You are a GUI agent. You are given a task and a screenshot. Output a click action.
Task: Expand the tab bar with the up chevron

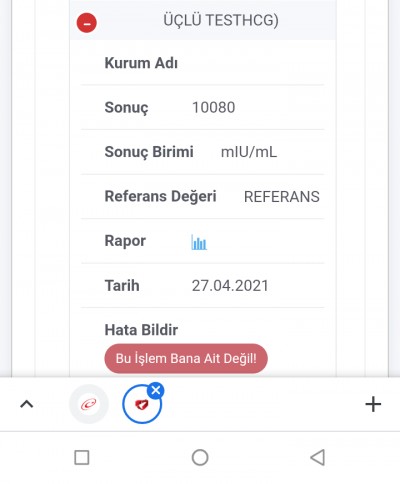click(27, 404)
